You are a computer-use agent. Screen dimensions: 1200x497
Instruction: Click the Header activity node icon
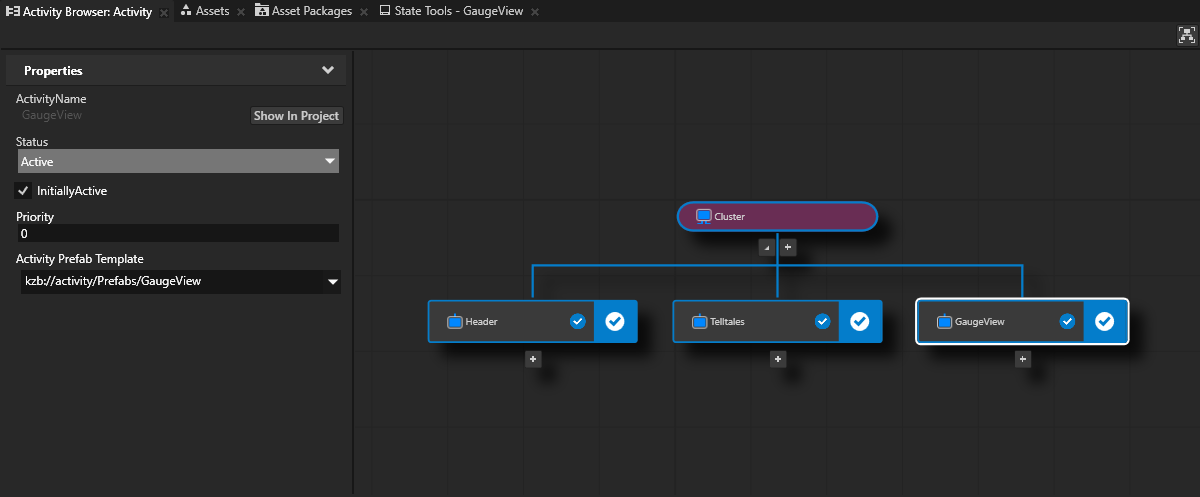click(x=455, y=322)
